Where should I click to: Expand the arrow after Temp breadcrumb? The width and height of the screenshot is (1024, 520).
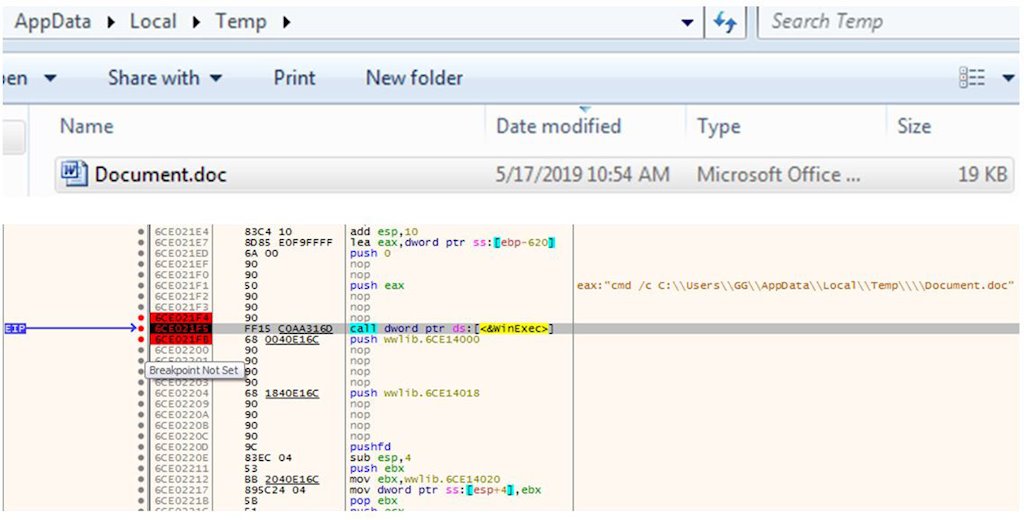(x=287, y=22)
